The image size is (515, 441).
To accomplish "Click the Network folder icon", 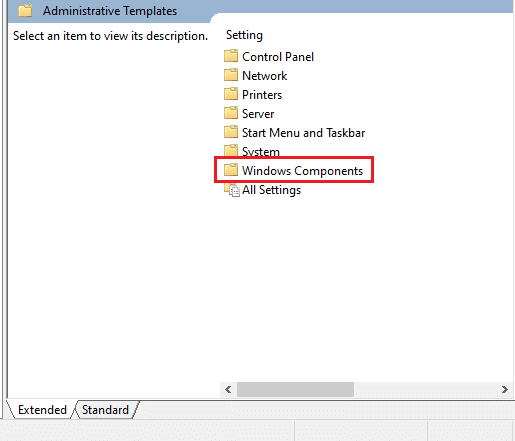I will [231, 75].
